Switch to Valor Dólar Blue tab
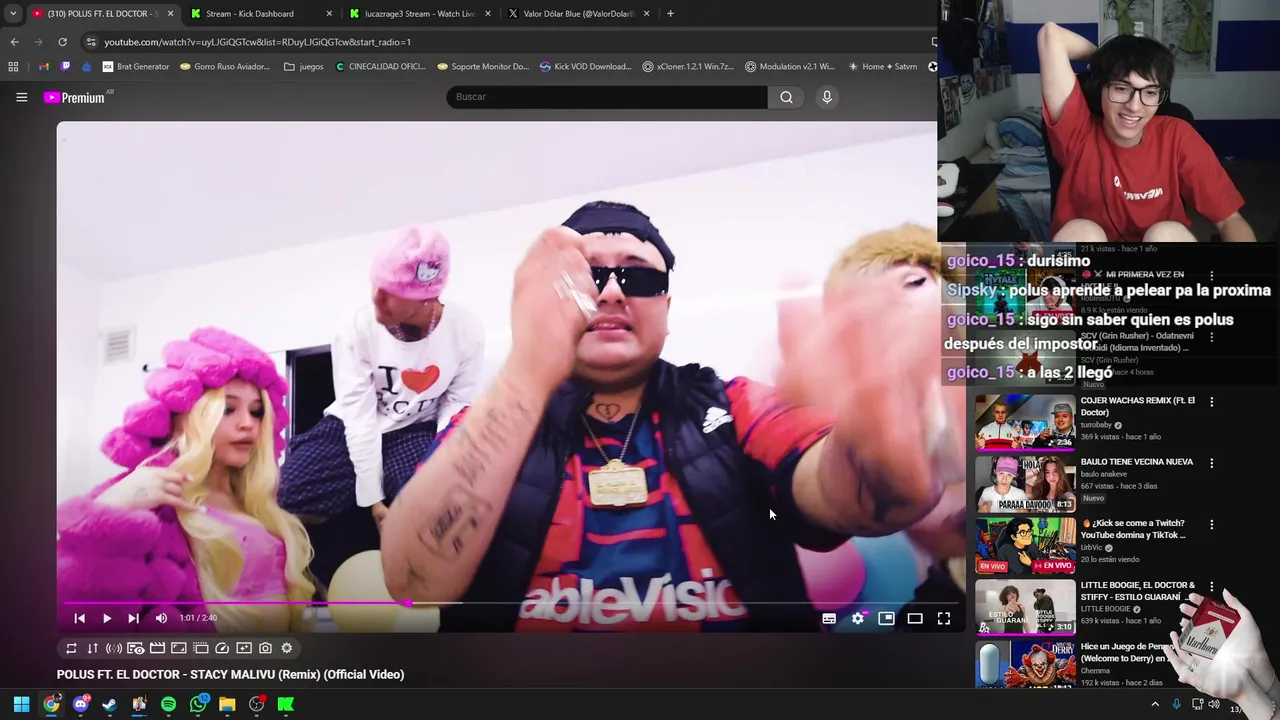Viewport: 1280px width, 720px height. pos(577,14)
